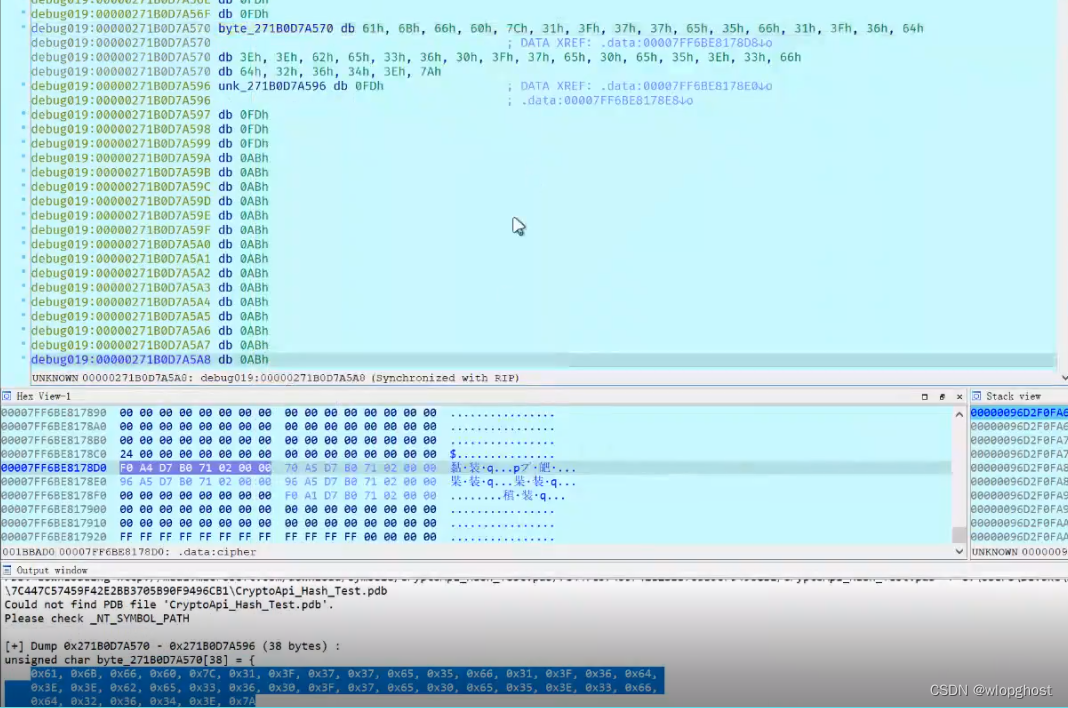
Task: Select hex row address 00007FF6BE8178F0
Action: (54, 495)
